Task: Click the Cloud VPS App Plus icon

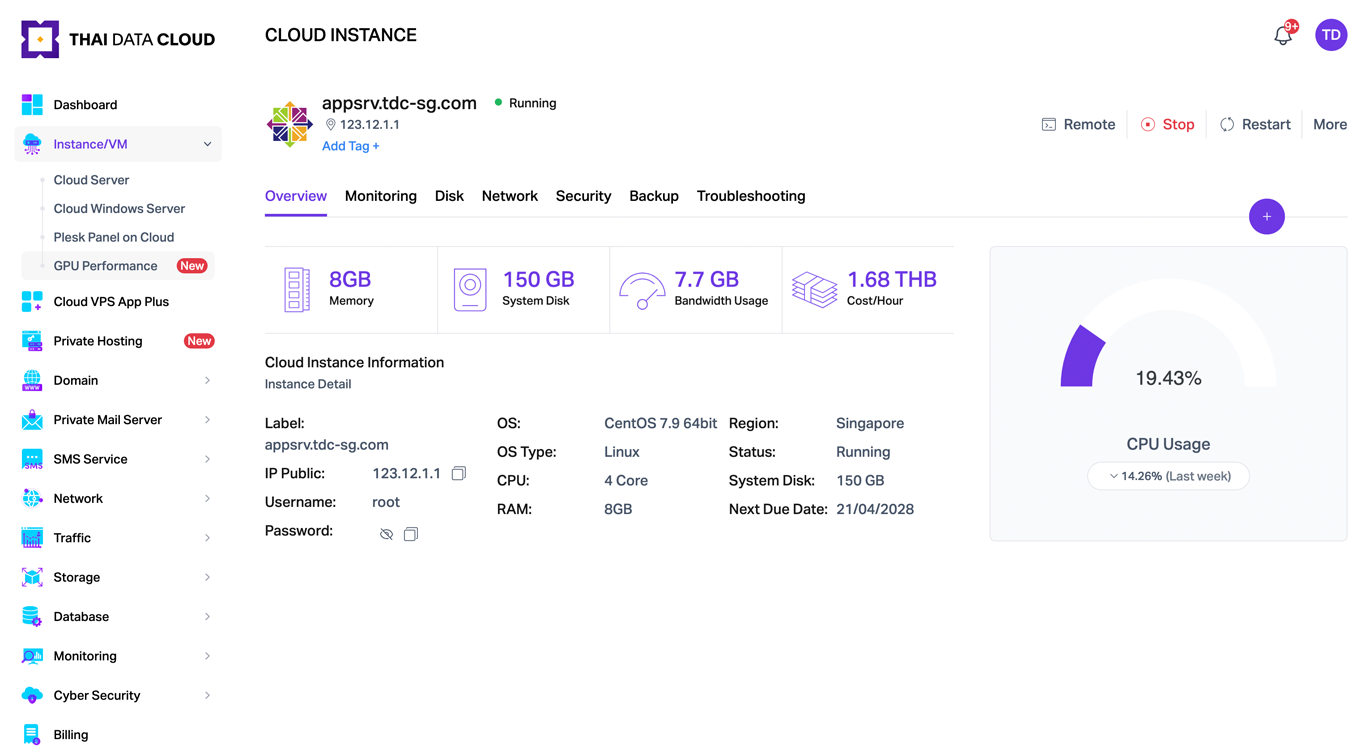Action: point(32,301)
